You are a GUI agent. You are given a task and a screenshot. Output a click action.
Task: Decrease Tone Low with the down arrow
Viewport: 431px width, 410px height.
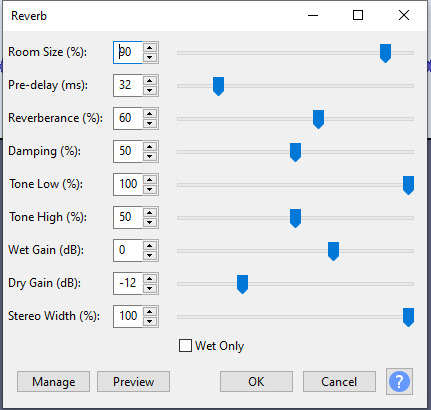(x=150, y=190)
